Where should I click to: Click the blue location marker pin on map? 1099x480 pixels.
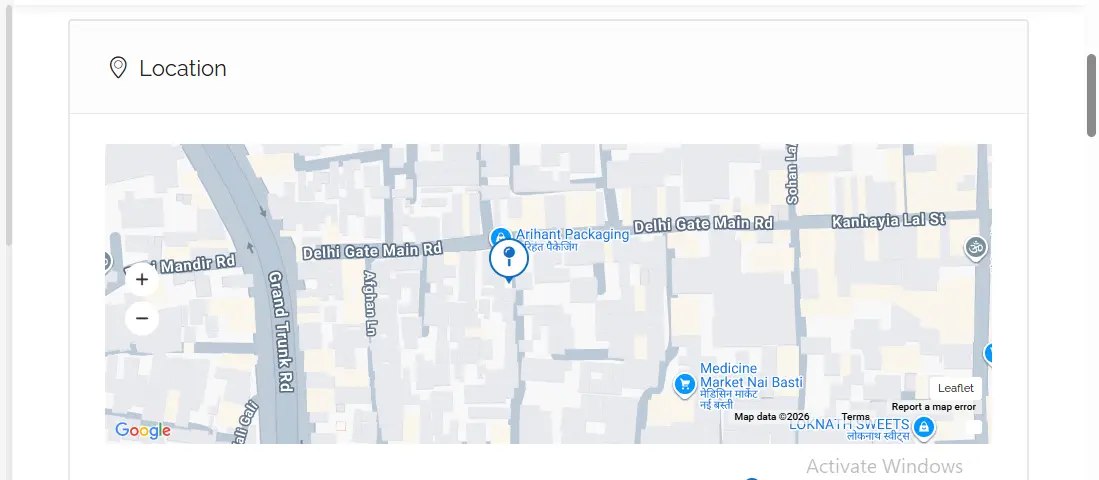[x=508, y=260]
